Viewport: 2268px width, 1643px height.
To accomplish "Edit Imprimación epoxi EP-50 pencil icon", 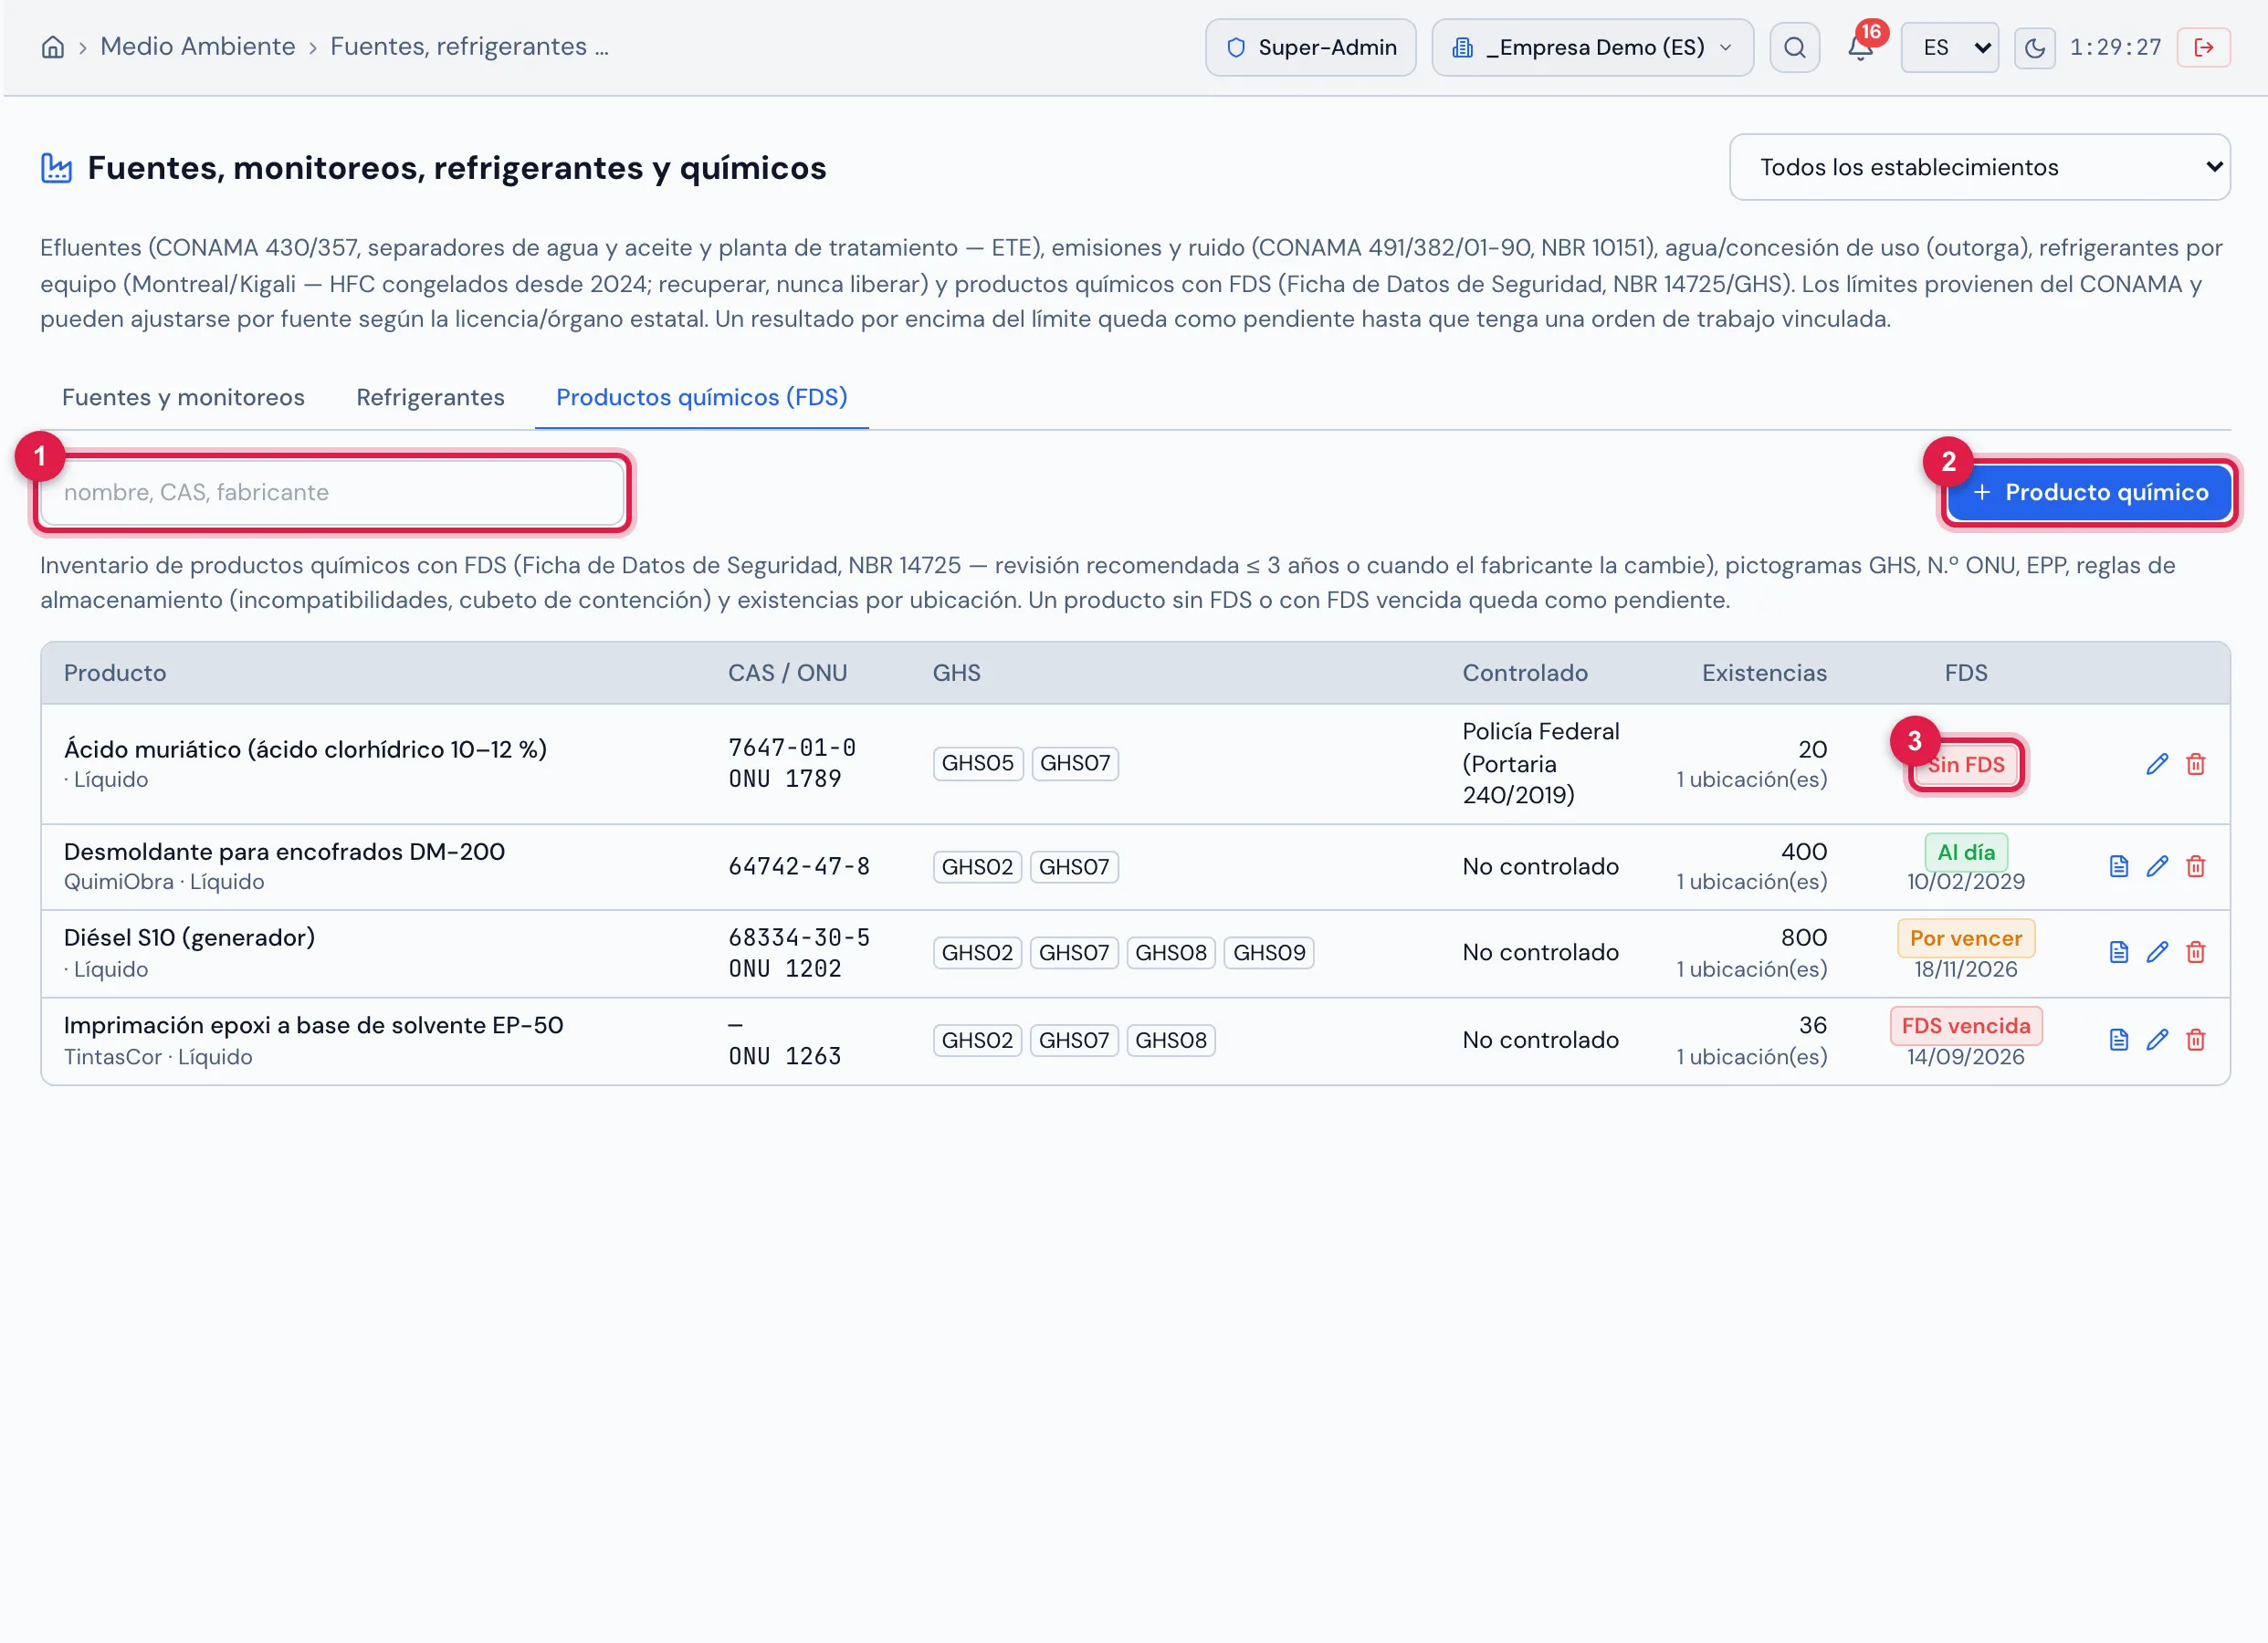I will click(x=2157, y=1040).
